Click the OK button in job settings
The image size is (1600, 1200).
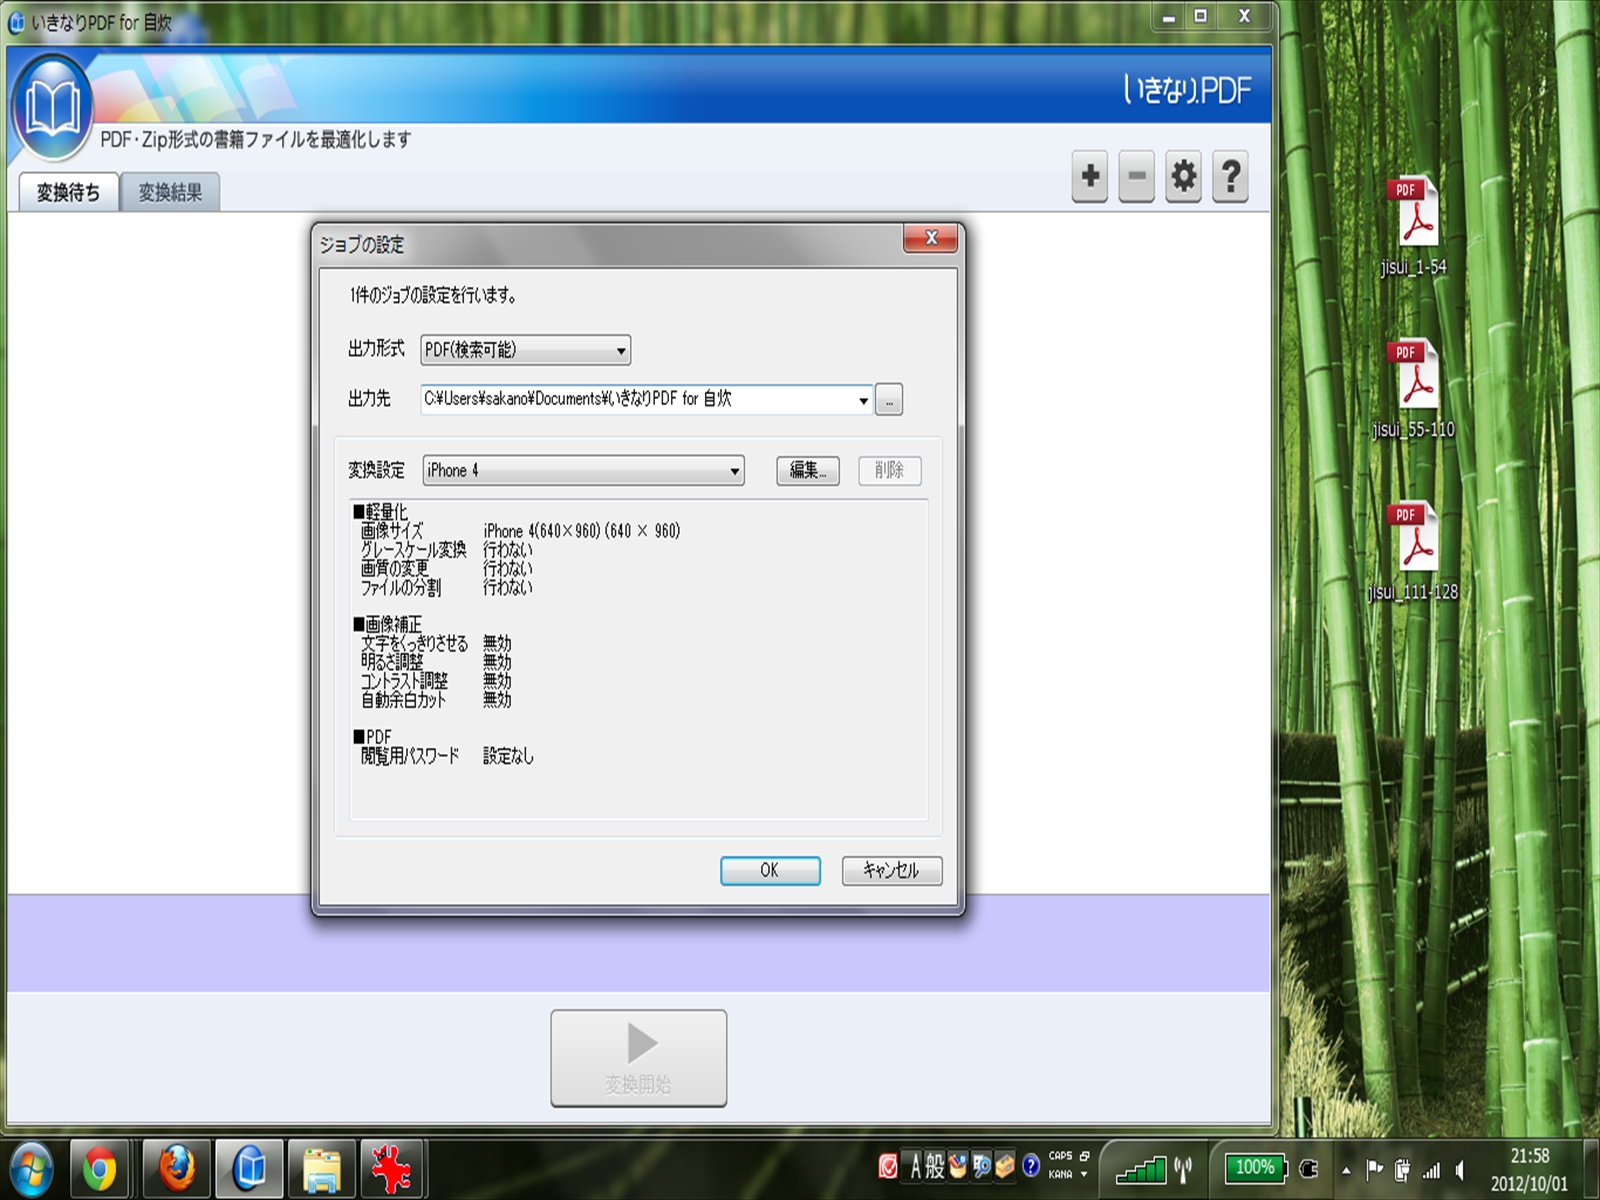(770, 871)
